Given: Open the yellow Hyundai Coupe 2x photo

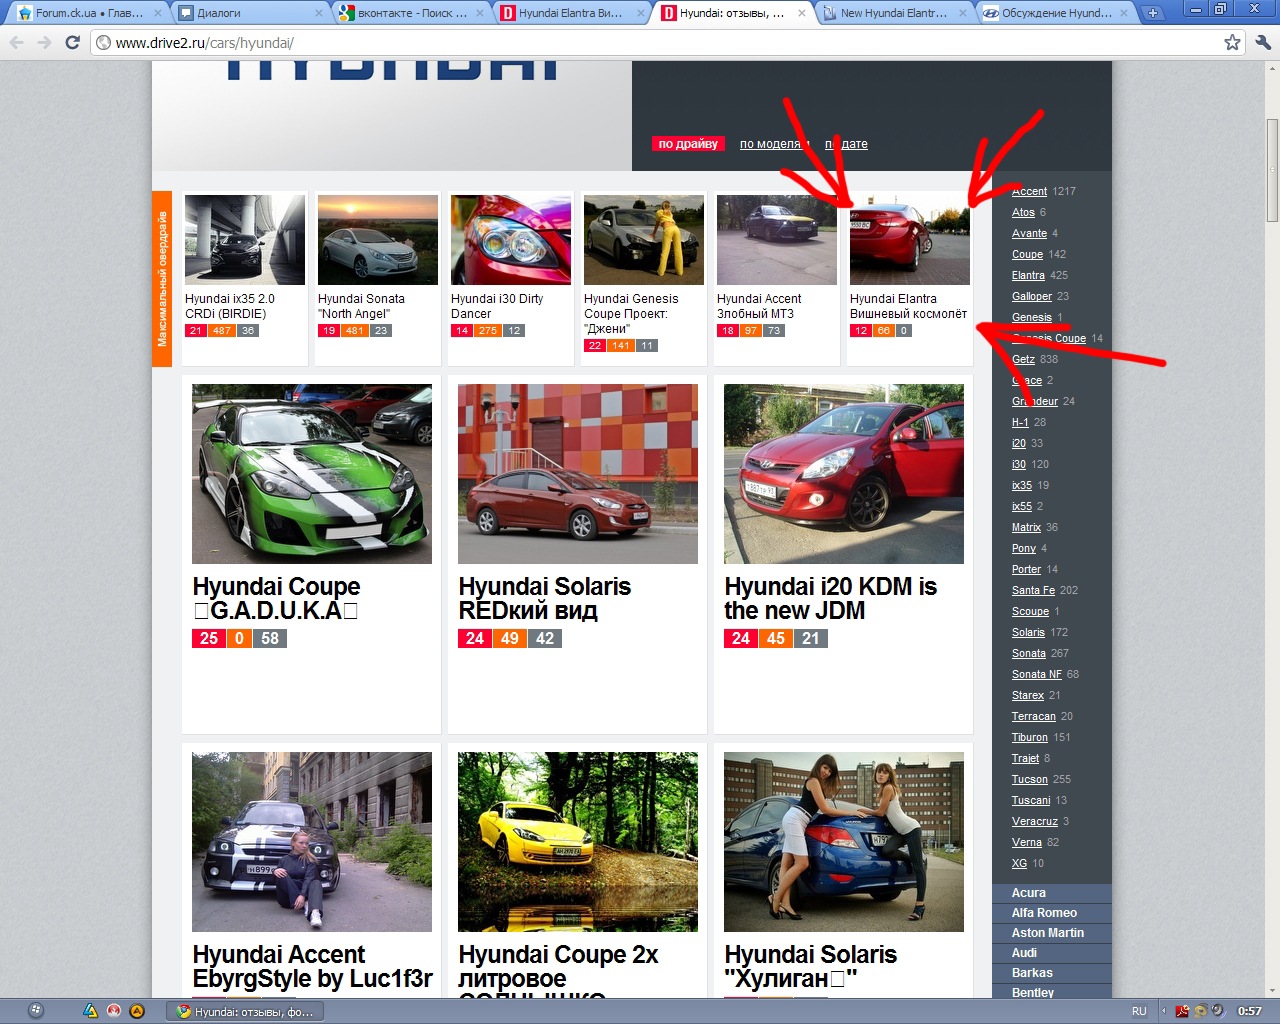Looking at the screenshot, I should [x=578, y=842].
